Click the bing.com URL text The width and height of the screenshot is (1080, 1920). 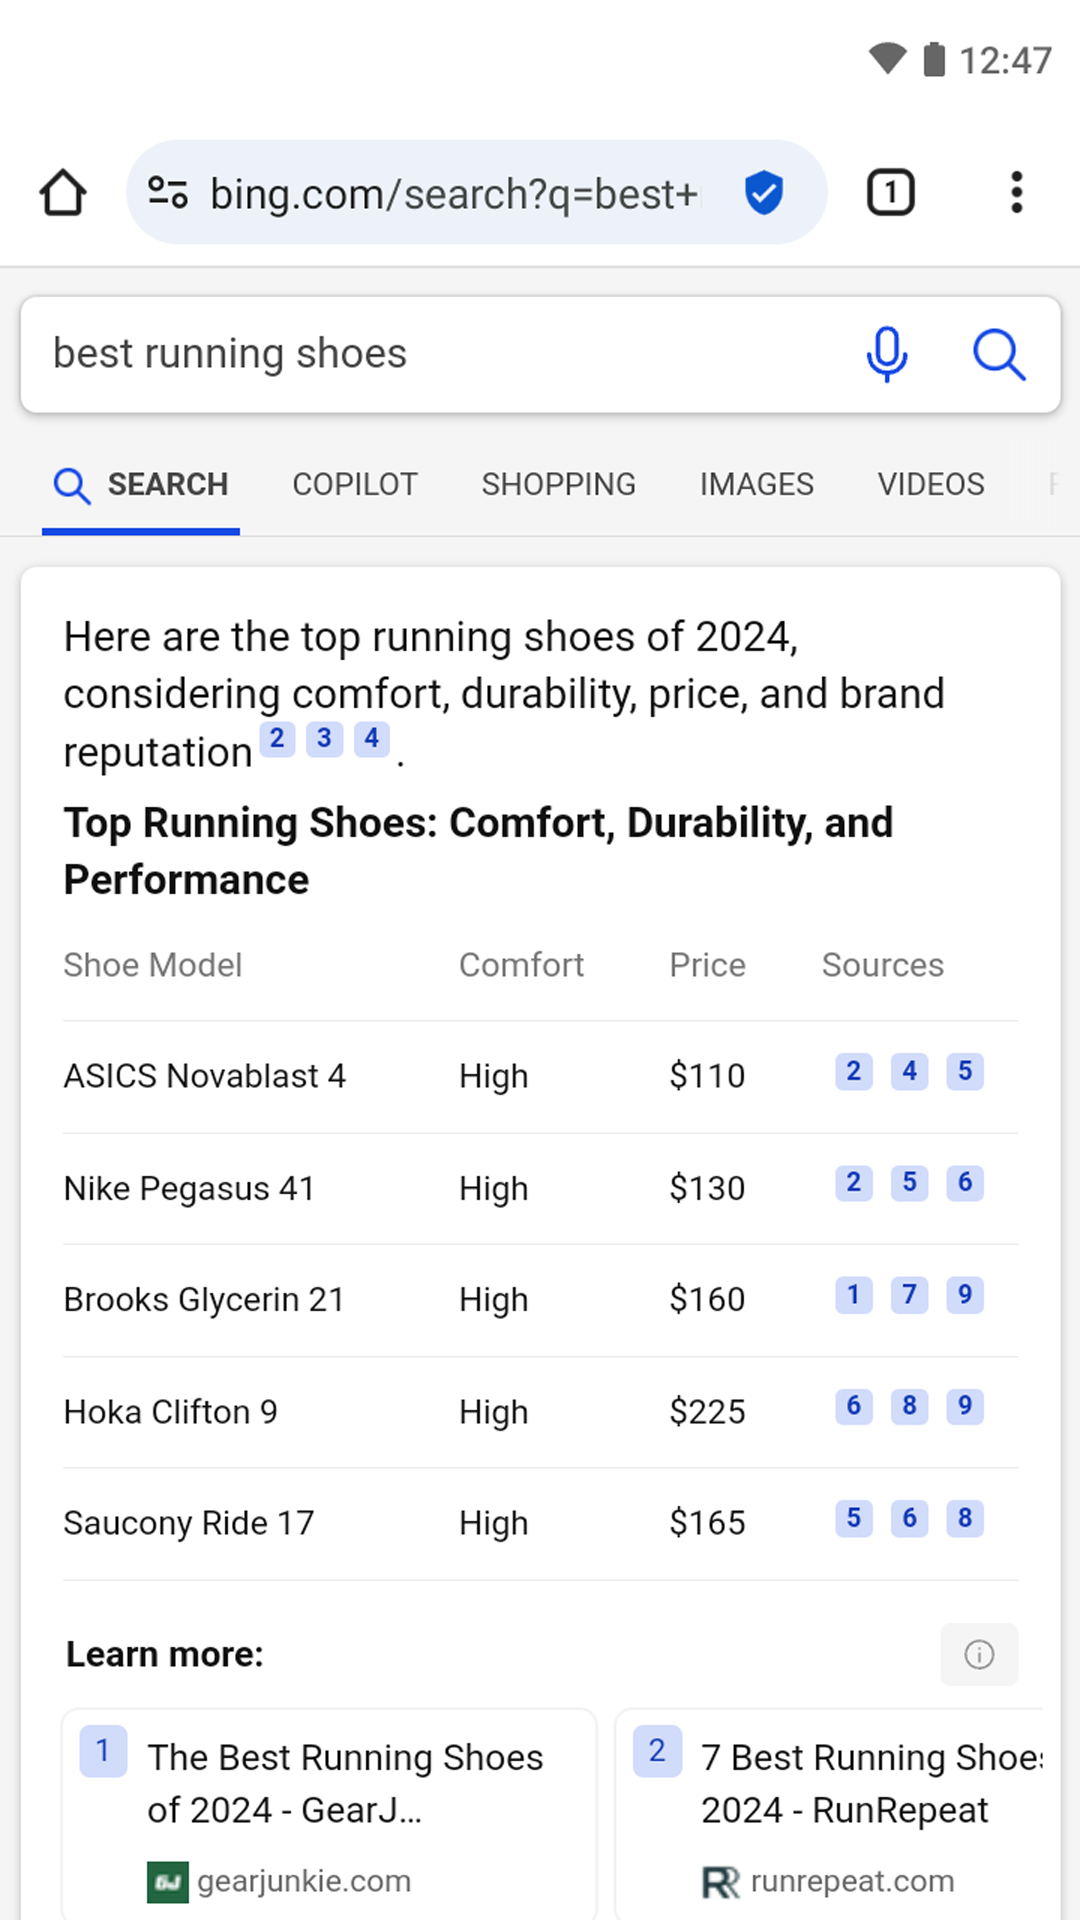[454, 193]
